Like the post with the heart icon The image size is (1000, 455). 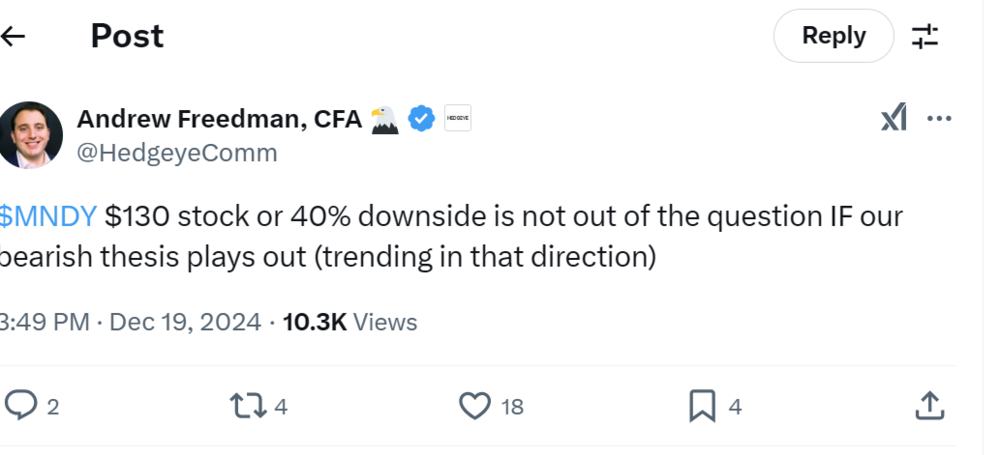pyautogui.click(x=475, y=405)
